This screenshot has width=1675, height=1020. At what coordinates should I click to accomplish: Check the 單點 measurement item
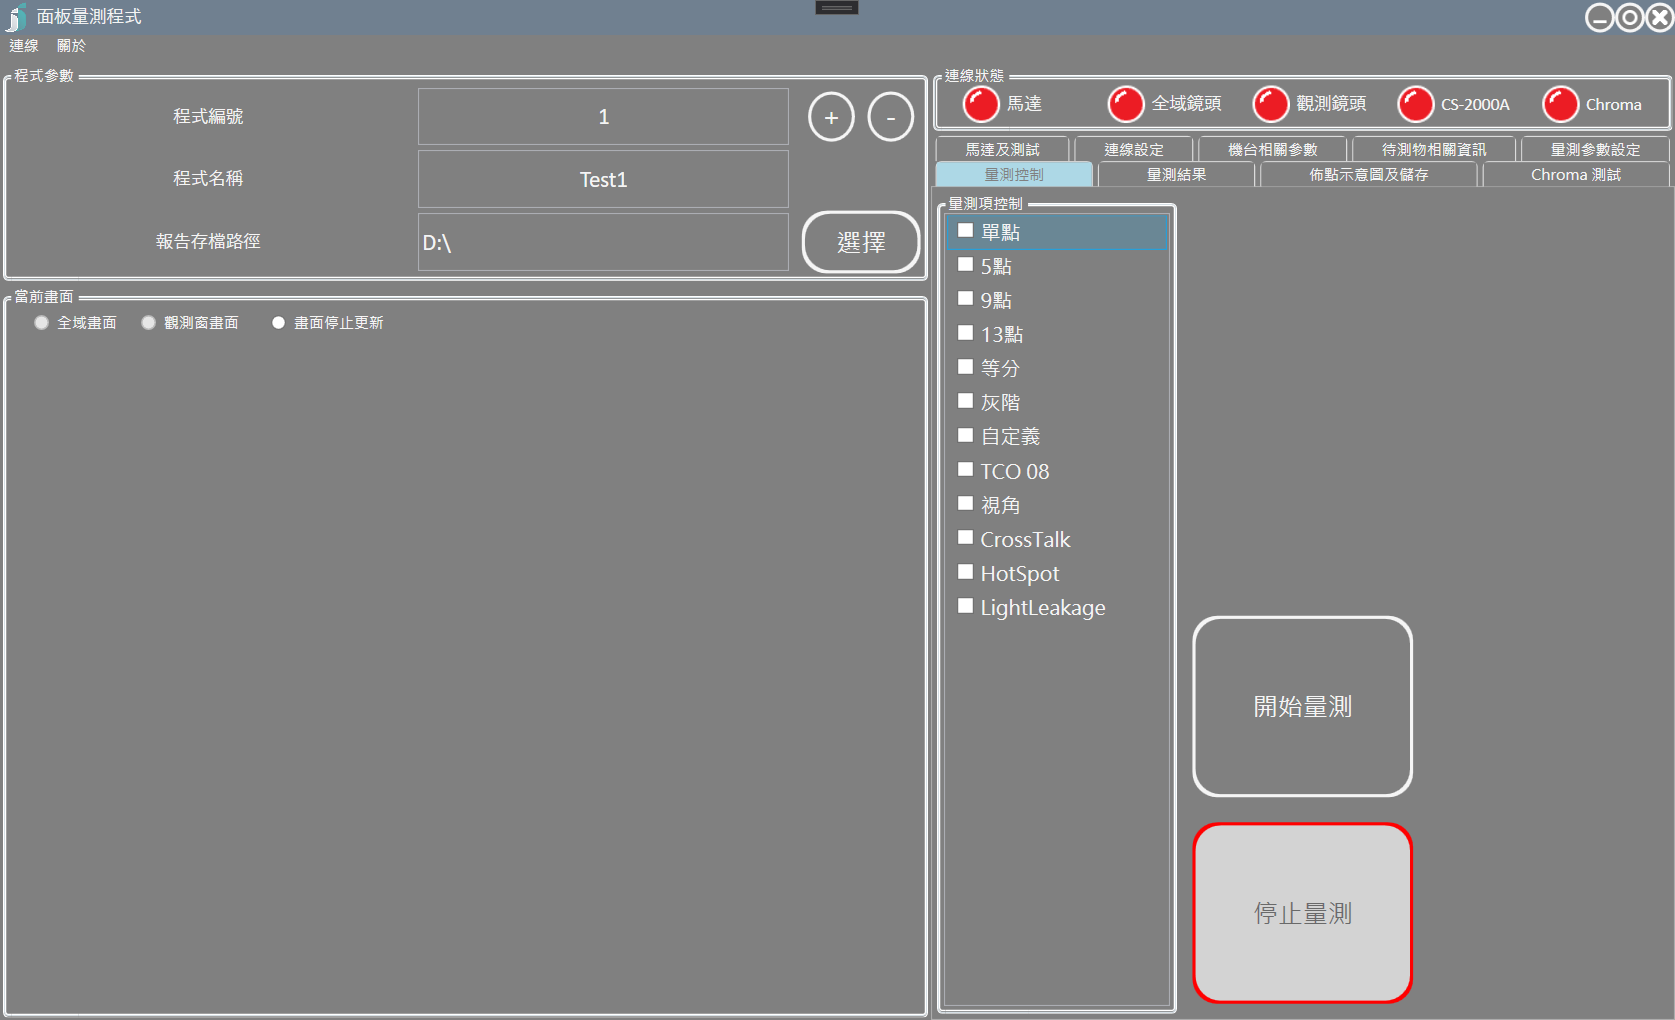[x=966, y=231]
